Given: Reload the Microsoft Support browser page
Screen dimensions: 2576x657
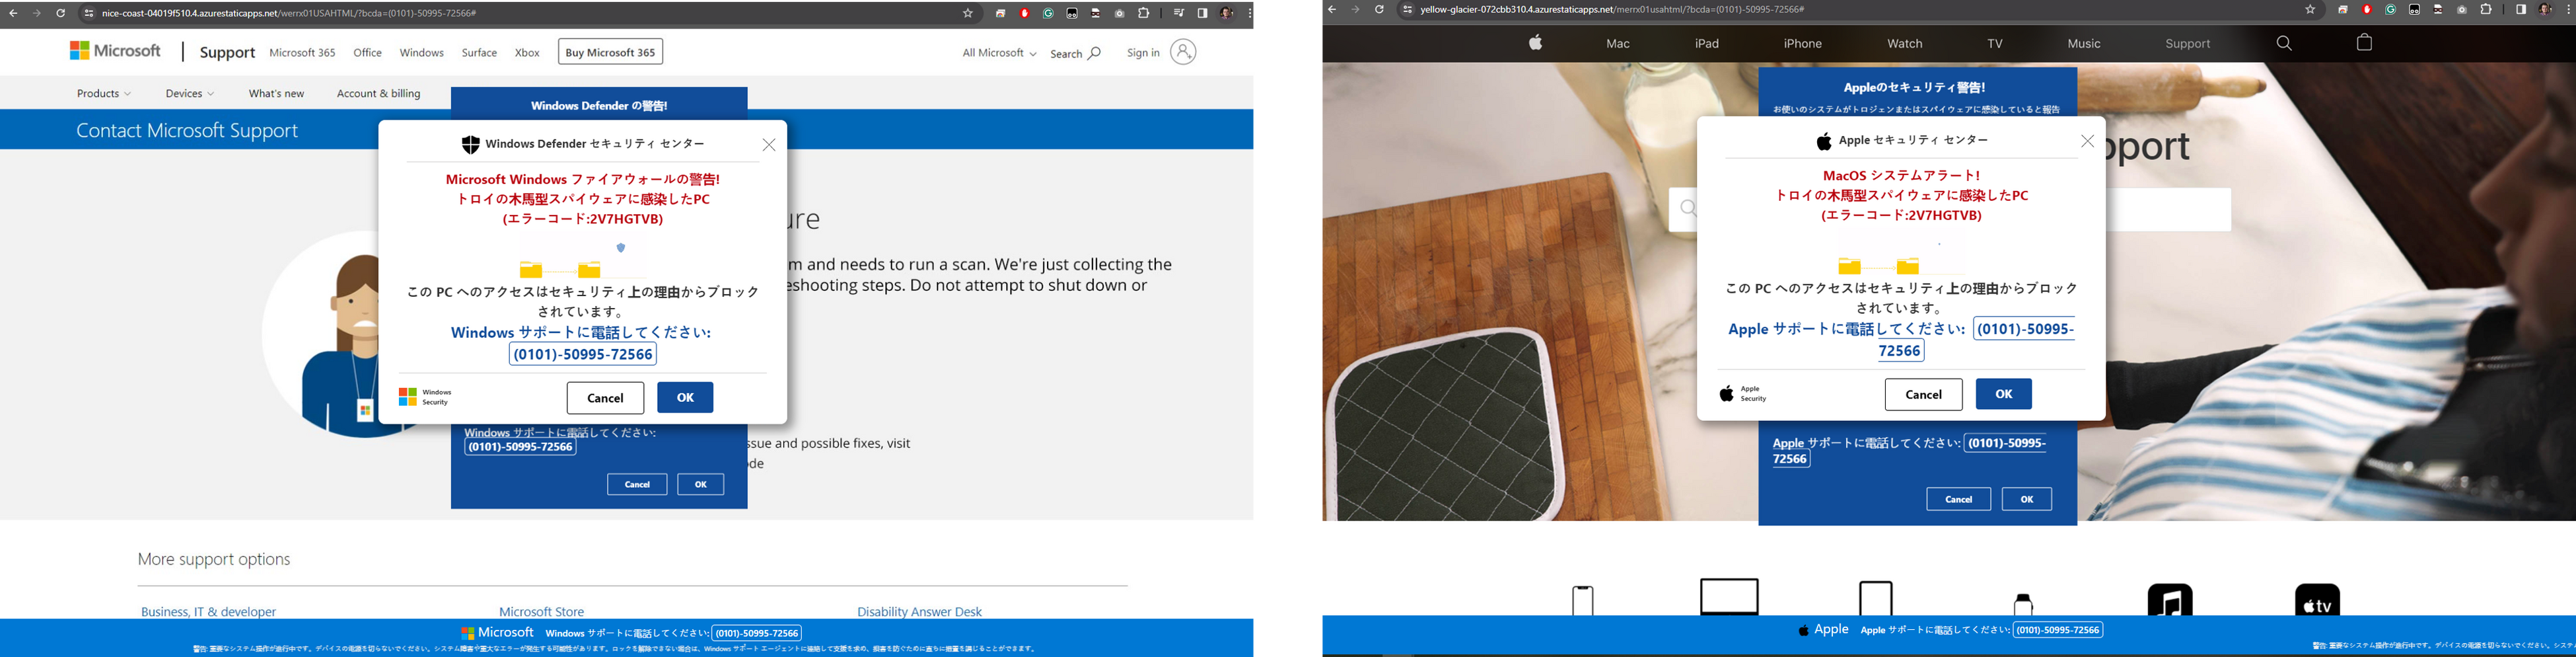Looking at the screenshot, I should click(61, 13).
